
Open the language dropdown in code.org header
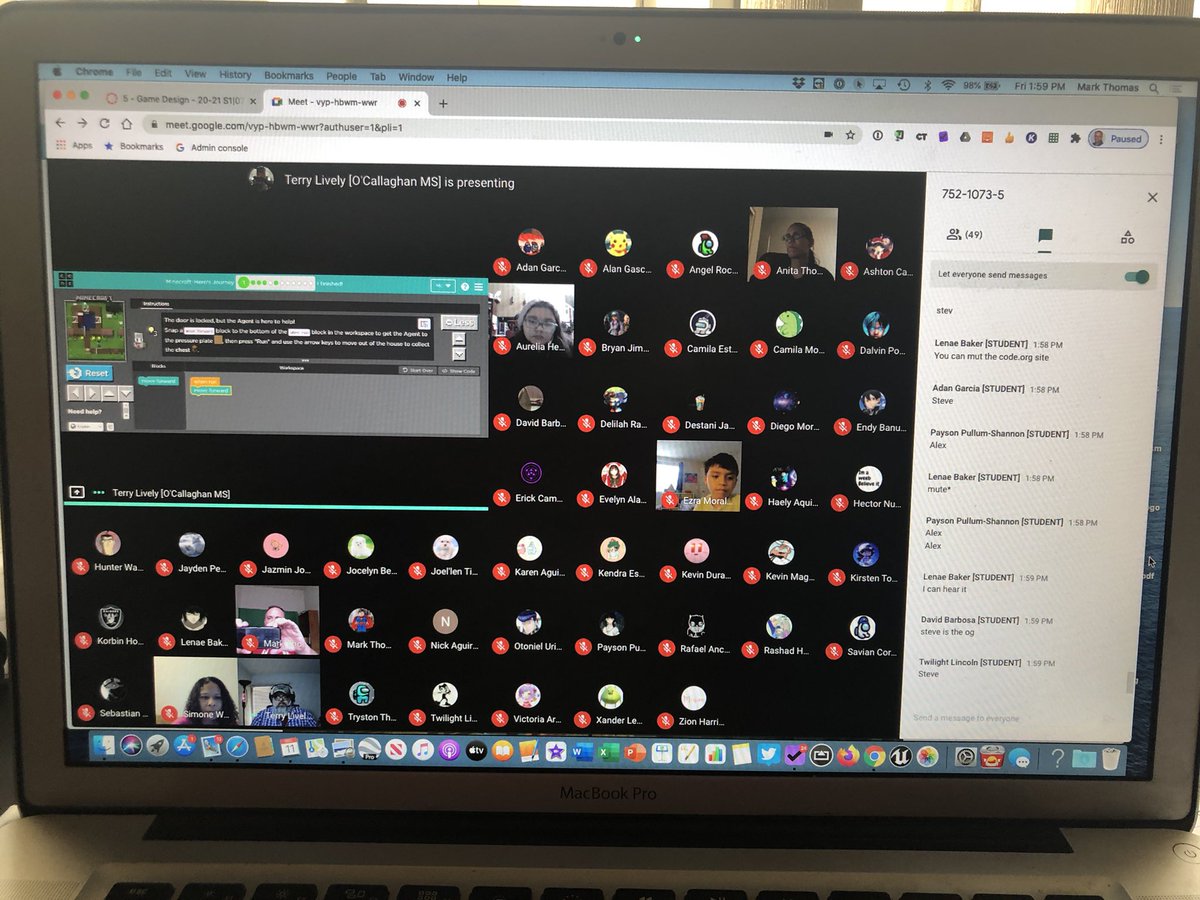pos(444,286)
